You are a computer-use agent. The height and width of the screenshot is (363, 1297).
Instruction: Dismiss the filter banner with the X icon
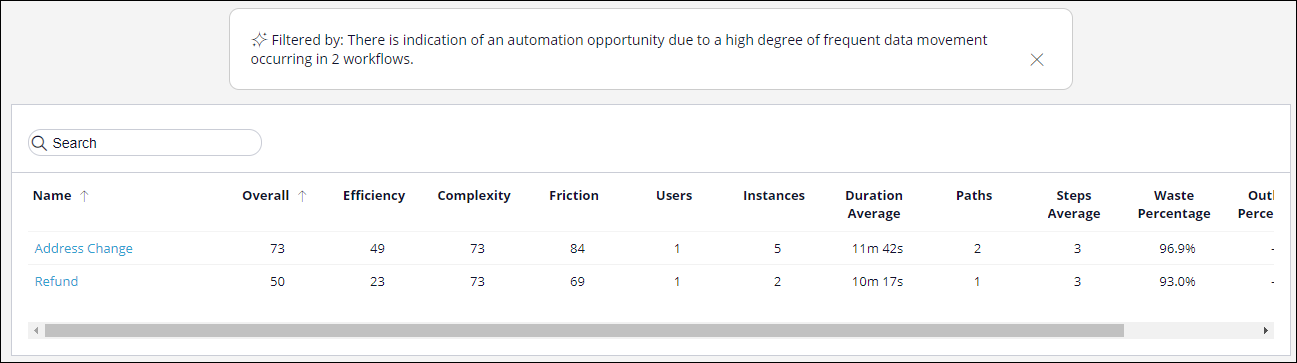[1037, 60]
